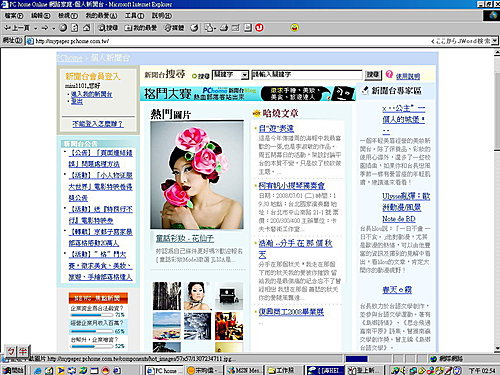Open the 童話彩妝 - 花仙子 photo title link

point(185,239)
